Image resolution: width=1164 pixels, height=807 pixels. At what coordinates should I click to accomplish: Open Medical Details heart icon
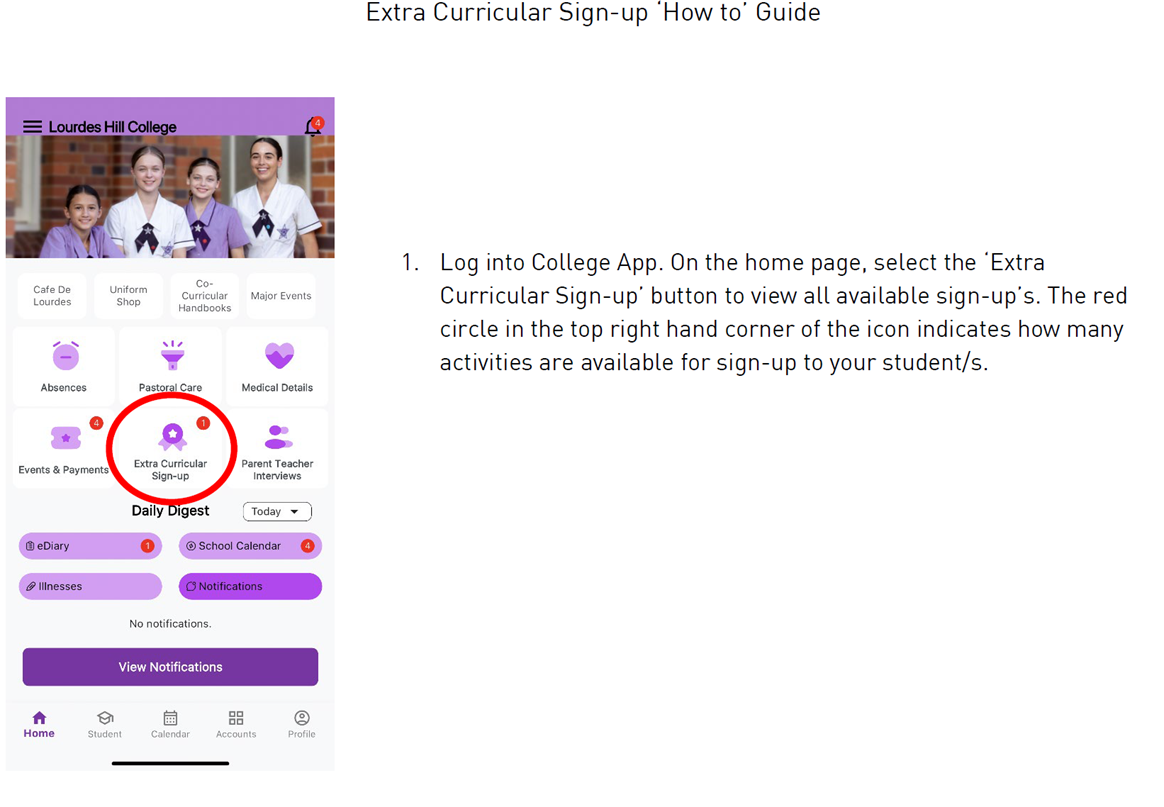[279, 356]
